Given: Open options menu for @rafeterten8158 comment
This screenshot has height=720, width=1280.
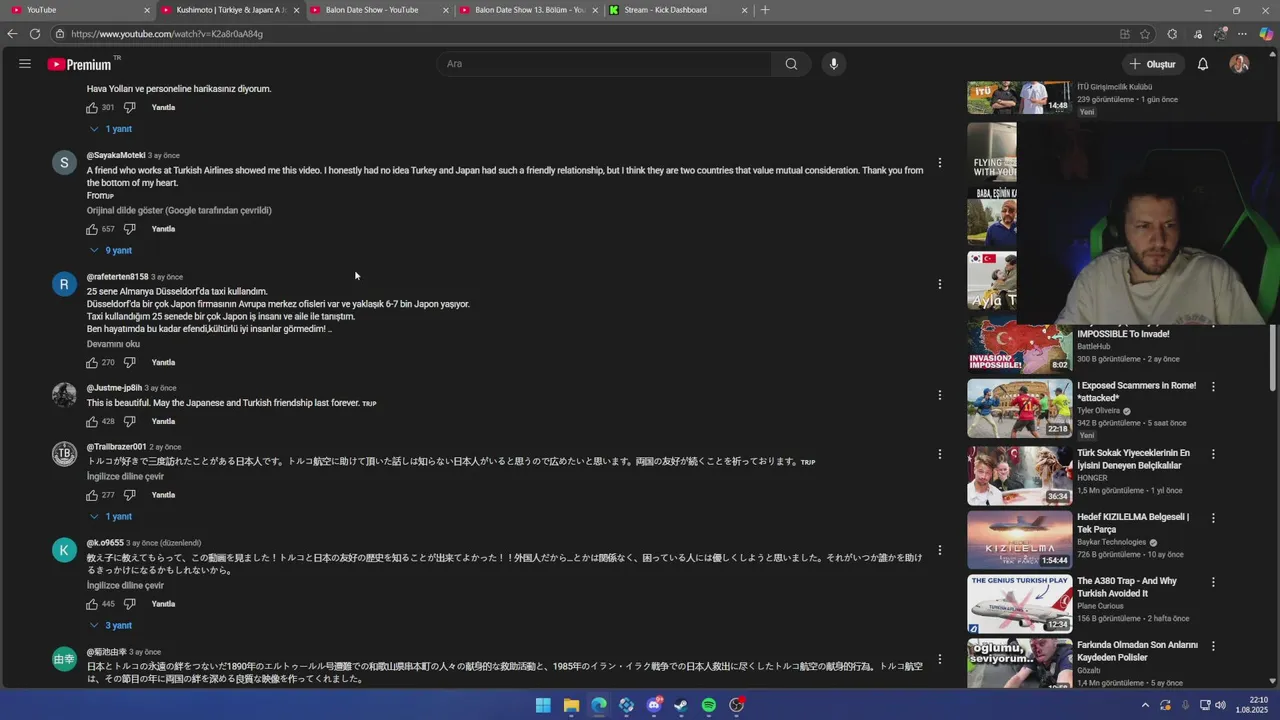Looking at the screenshot, I should click(x=939, y=284).
